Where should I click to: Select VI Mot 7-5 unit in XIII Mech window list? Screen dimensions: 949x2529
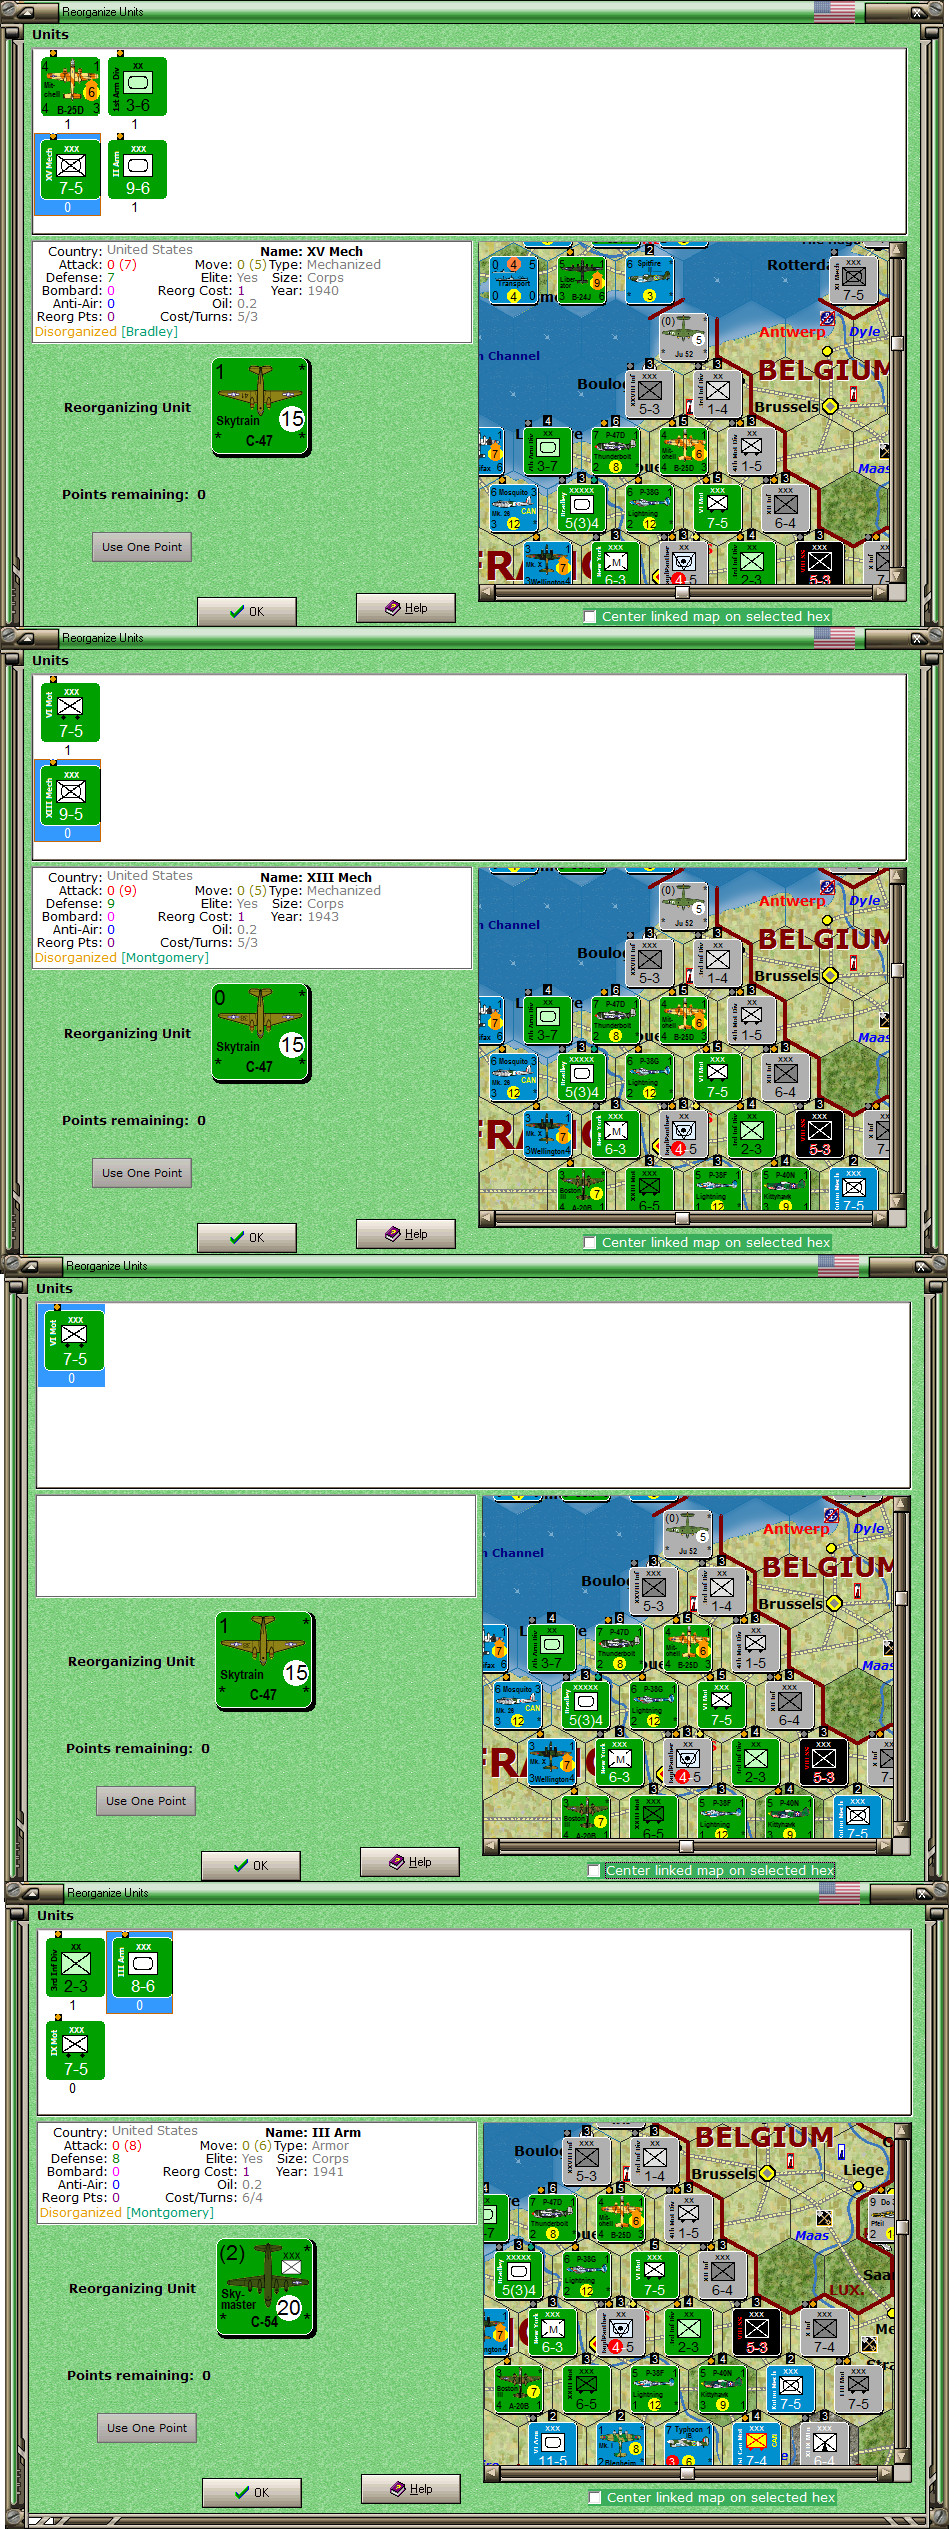70,712
